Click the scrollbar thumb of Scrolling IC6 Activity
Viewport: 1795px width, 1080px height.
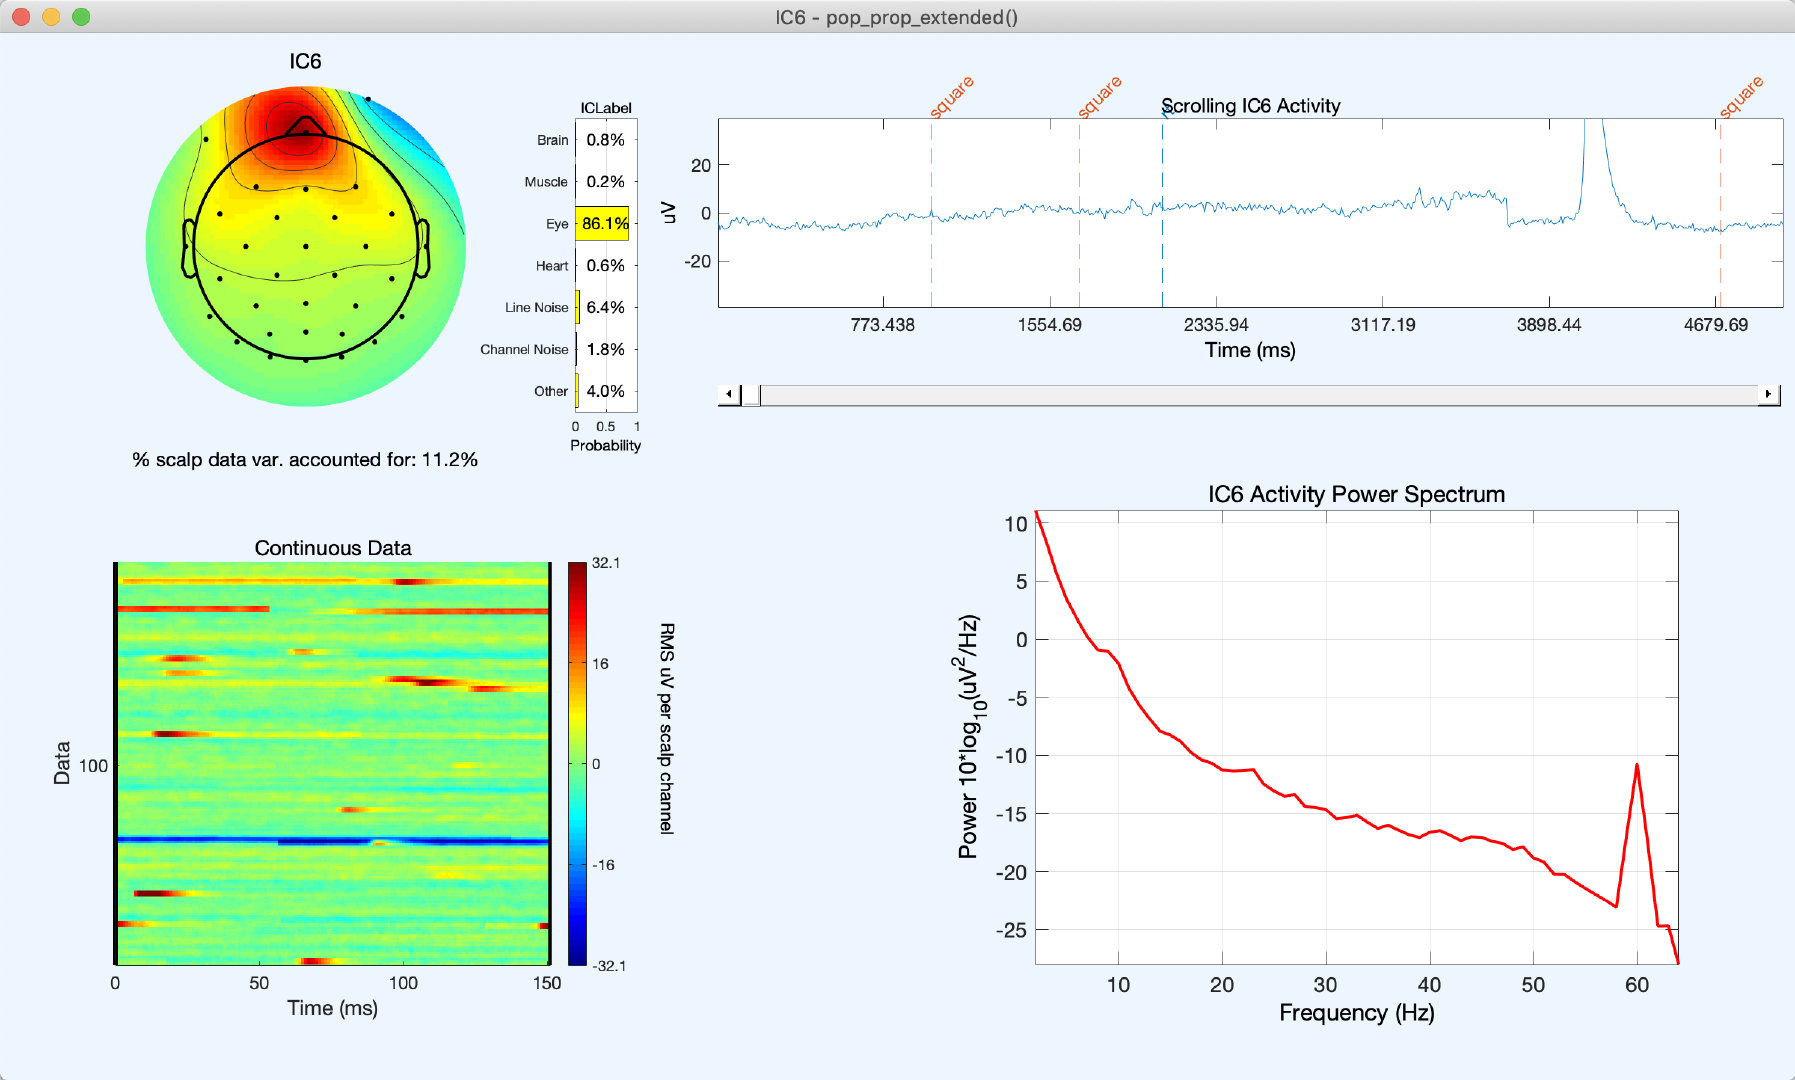tap(751, 394)
